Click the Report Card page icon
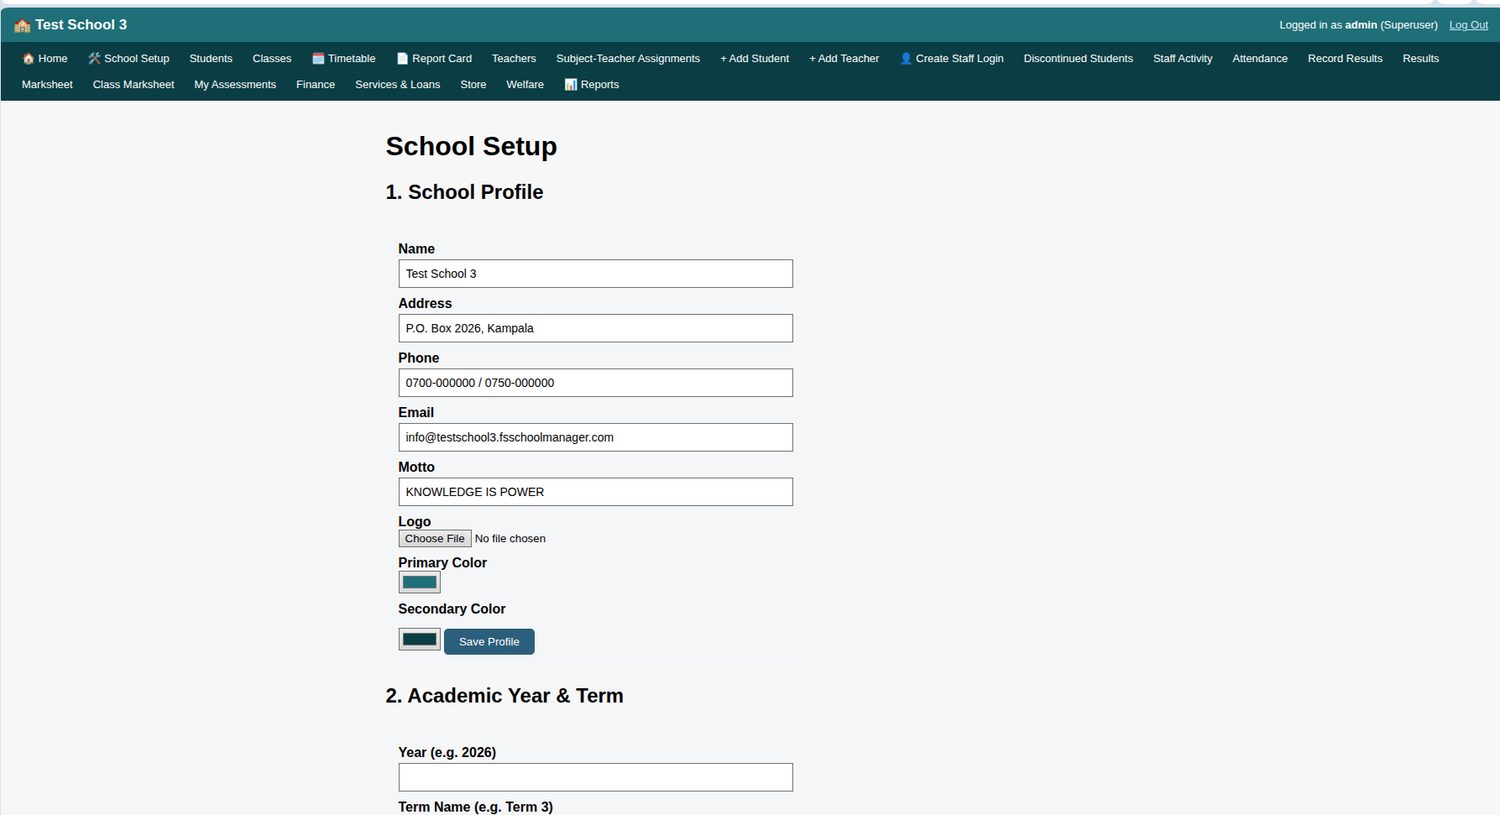This screenshot has width=1500, height=815. tap(402, 59)
